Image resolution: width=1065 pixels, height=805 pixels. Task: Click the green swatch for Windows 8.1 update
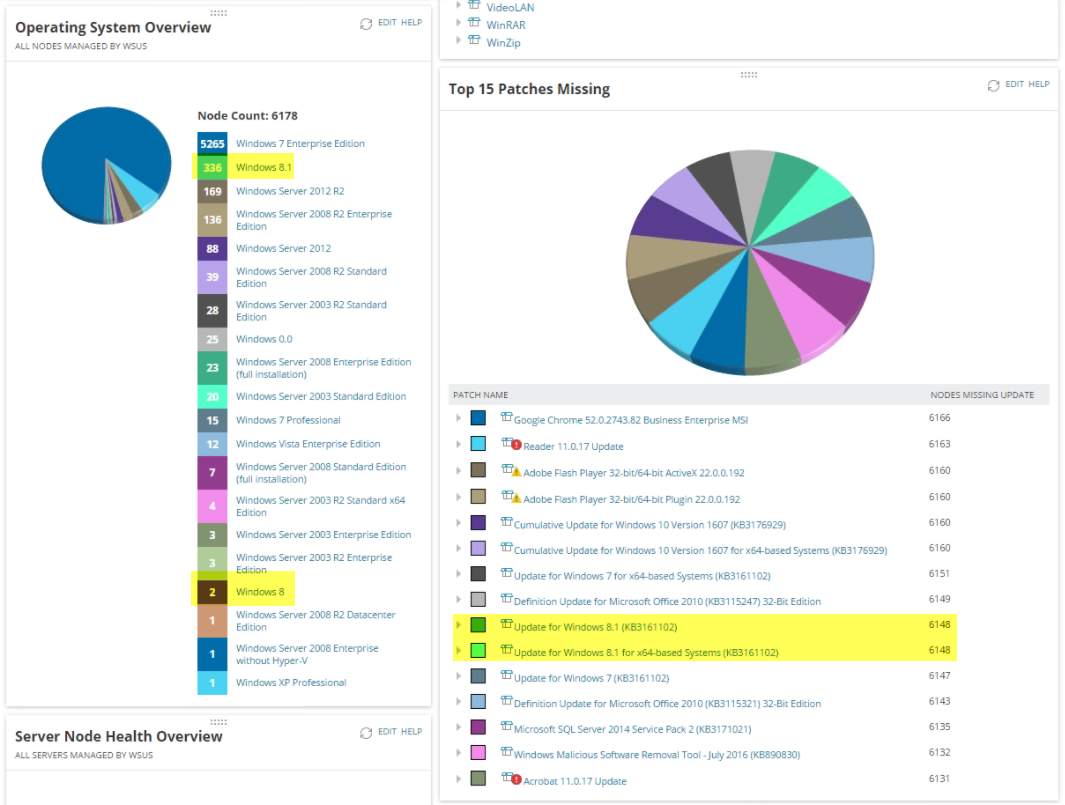pyautogui.click(x=478, y=625)
